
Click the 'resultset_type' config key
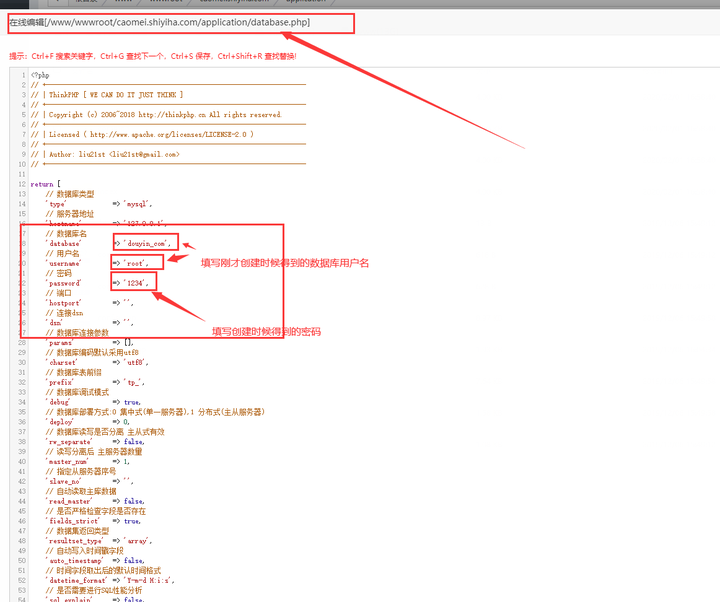(x=74, y=541)
